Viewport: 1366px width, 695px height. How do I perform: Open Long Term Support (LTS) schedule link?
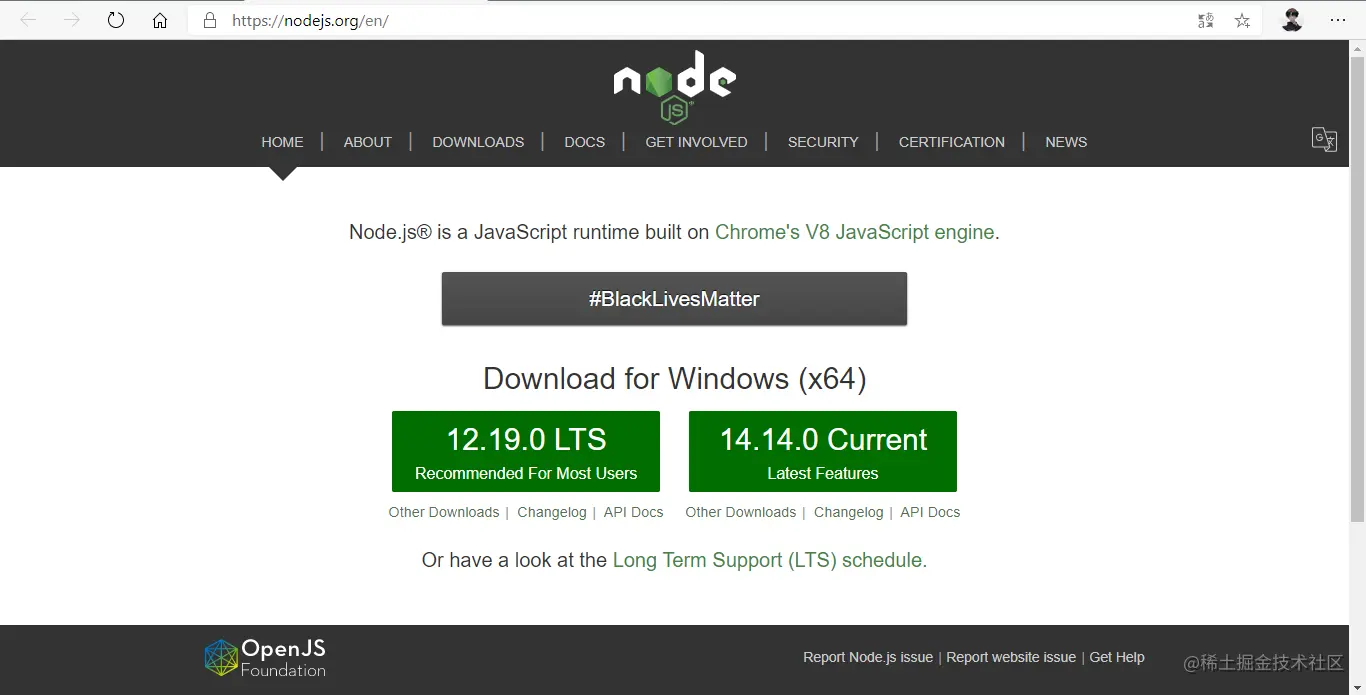pos(769,560)
